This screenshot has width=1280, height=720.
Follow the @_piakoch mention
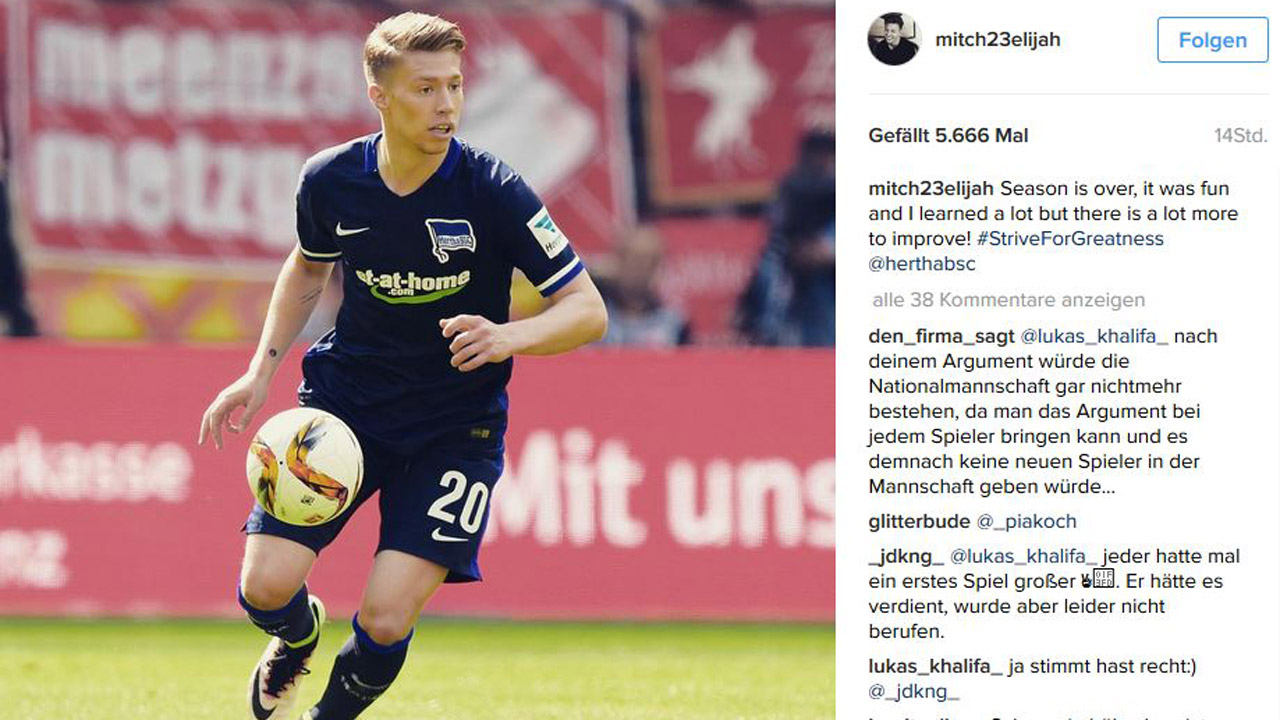point(1026,521)
